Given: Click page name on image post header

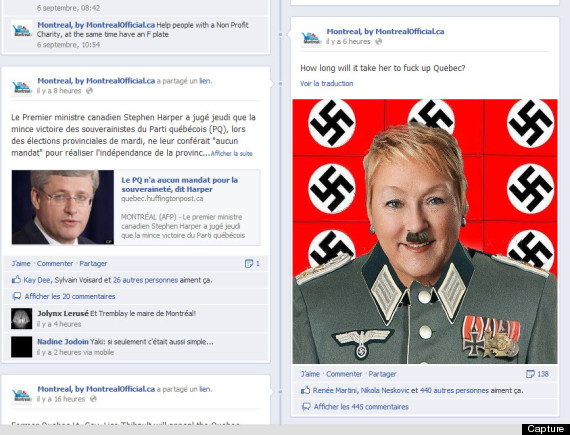Looking at the screenshot, I should (x=385, y=32).
